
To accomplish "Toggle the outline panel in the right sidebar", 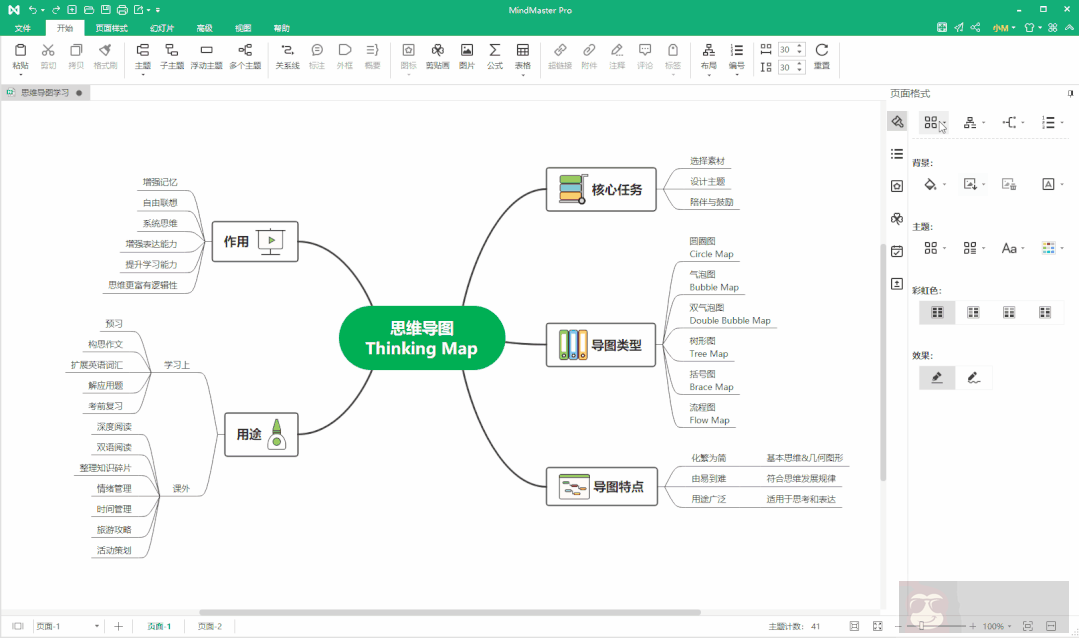I will [x=896, y=153].
